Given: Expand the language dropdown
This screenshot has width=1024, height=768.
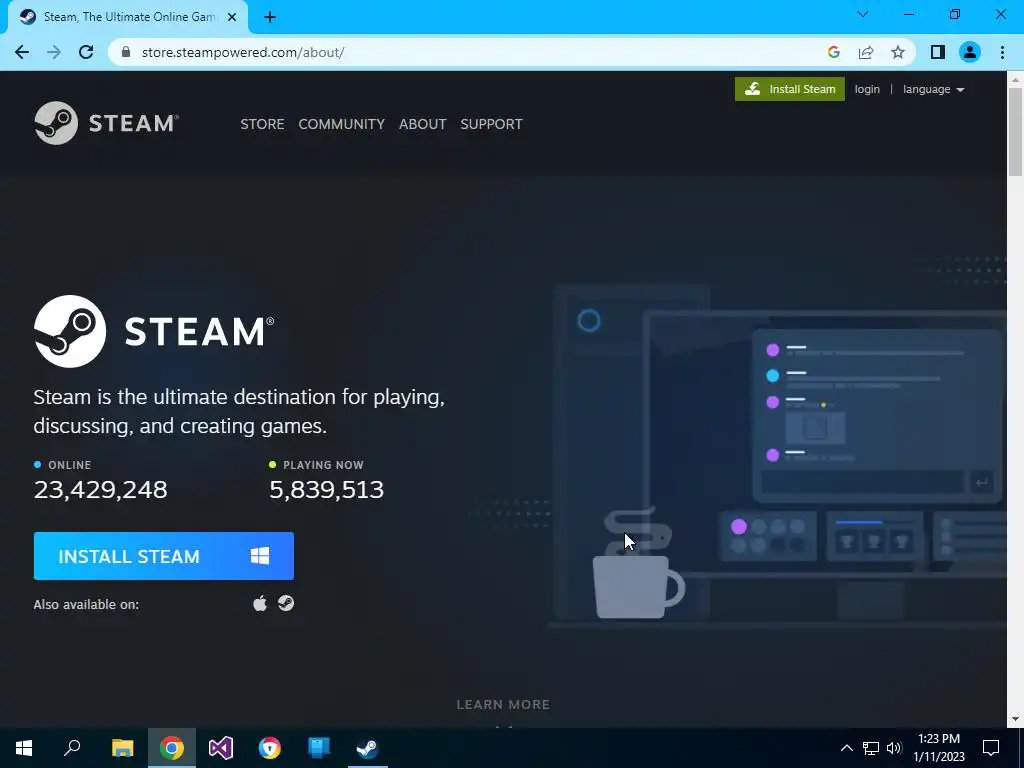Looking at the screenshot, I should click(933, 89).
